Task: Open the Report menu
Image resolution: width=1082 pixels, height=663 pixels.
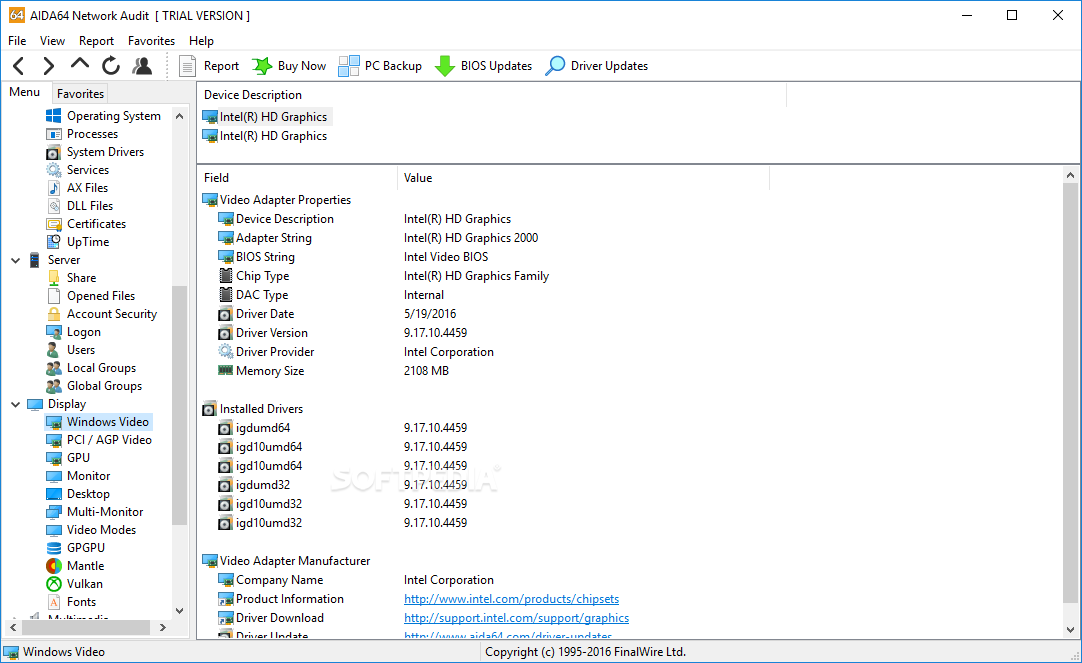Action: [x=96, y=41]
